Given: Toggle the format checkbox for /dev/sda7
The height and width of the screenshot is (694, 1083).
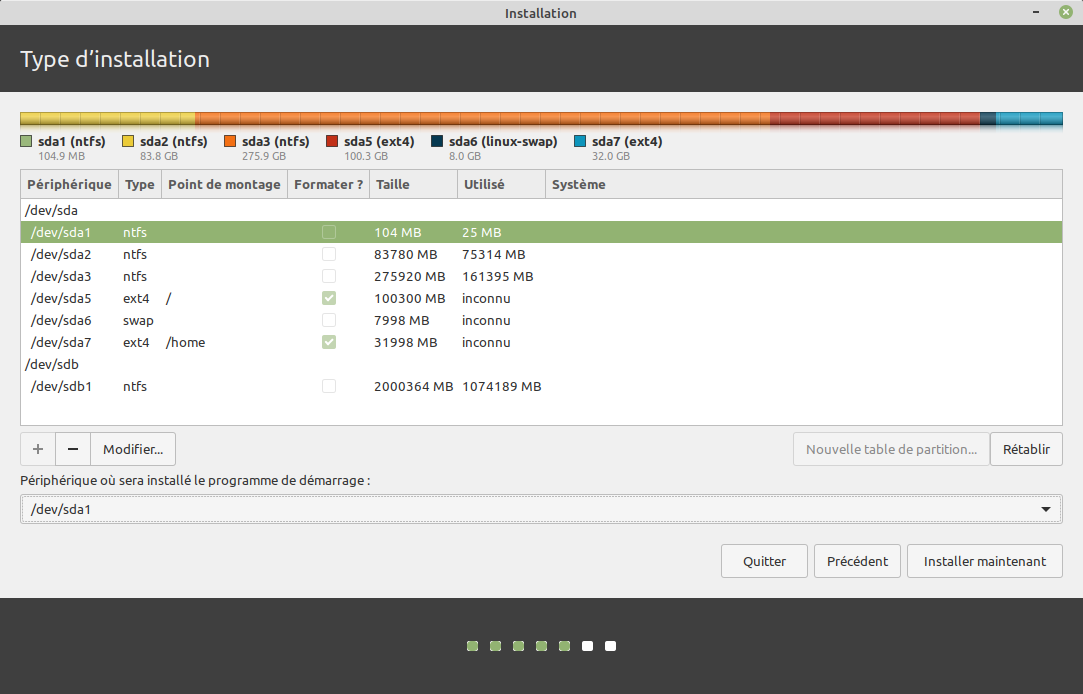Looking at the screenshot, I should (329, 342).
